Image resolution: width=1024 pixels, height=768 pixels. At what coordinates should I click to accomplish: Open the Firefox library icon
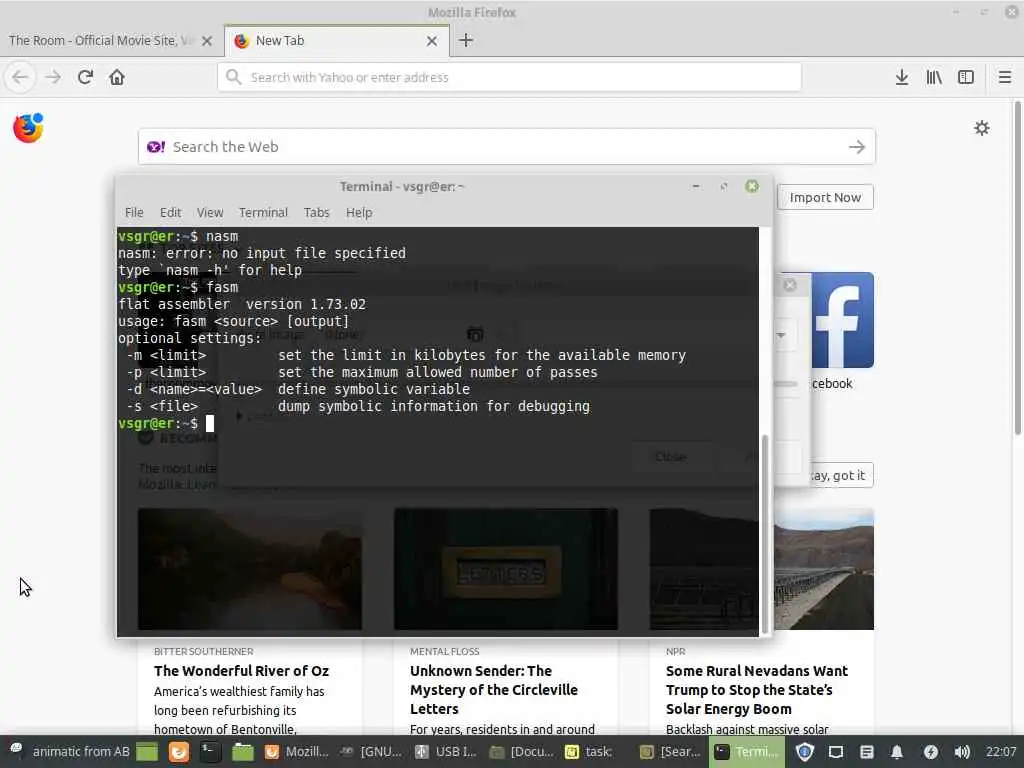pyautogui.click(x=934, y=77)
